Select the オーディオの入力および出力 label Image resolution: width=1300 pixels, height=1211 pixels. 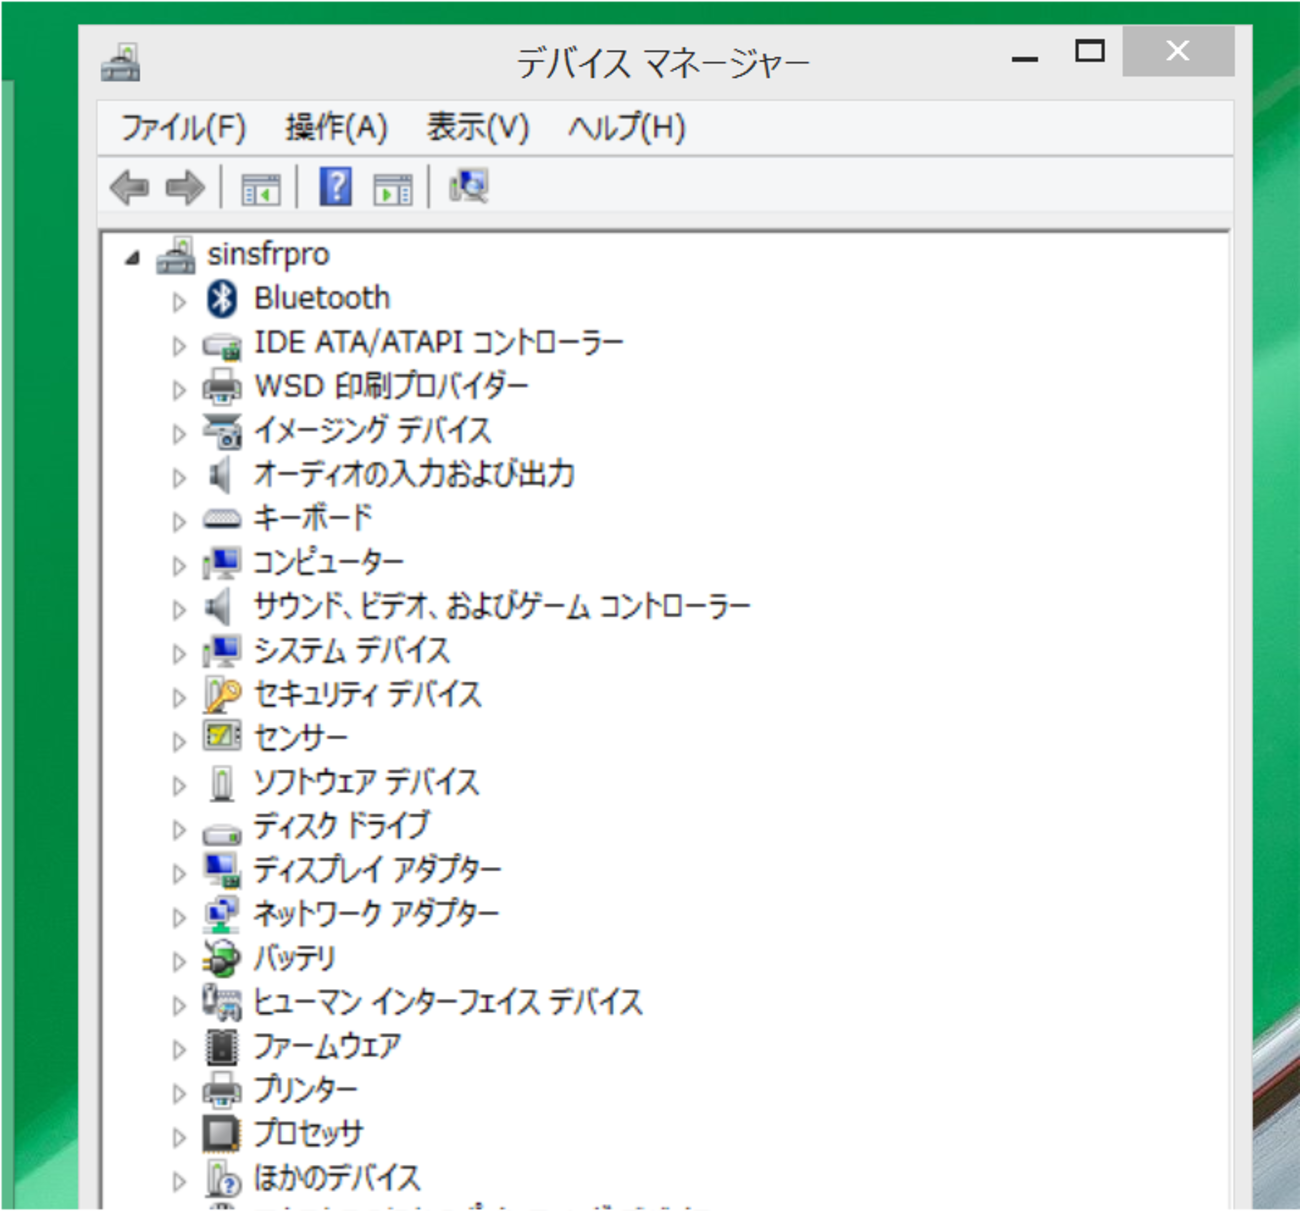tap(414, 474)
